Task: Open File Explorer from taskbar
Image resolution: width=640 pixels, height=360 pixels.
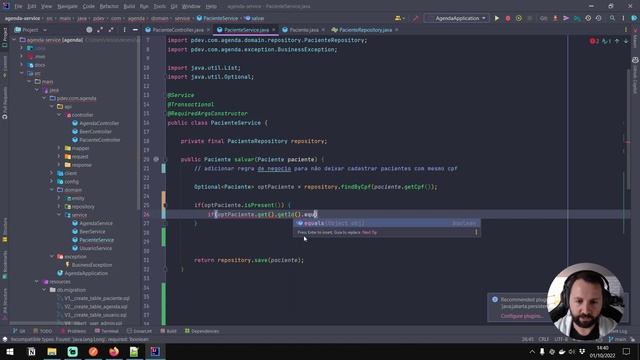Action: tap(52, 351)
